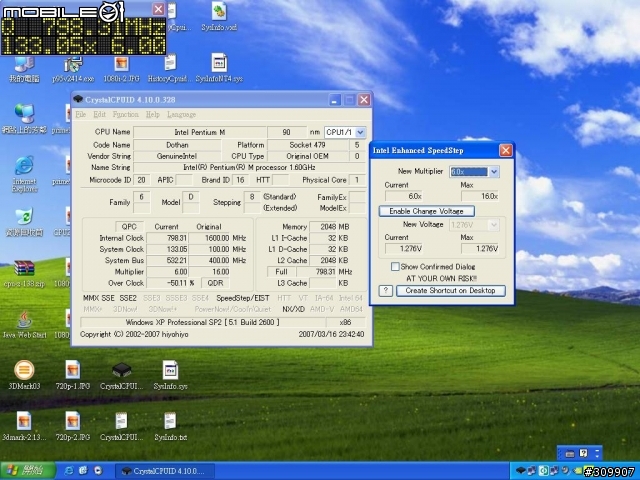The image size is (640, 480).
Task: Open the My Computer desktop icon
Action: (24, 69)
